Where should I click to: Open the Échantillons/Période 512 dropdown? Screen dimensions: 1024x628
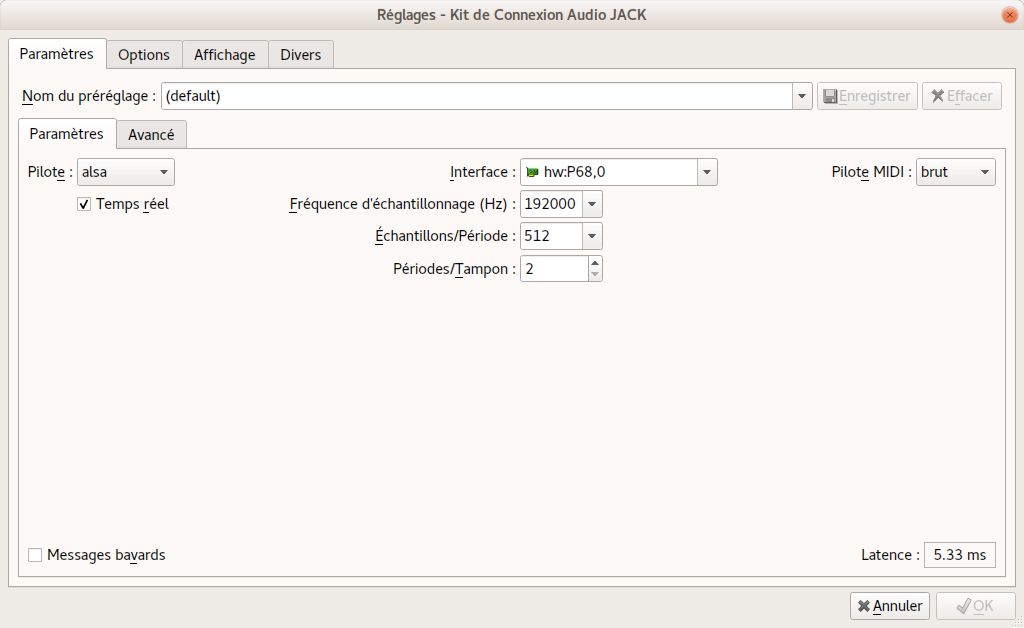pyautogui.click(x=592, y=236)
